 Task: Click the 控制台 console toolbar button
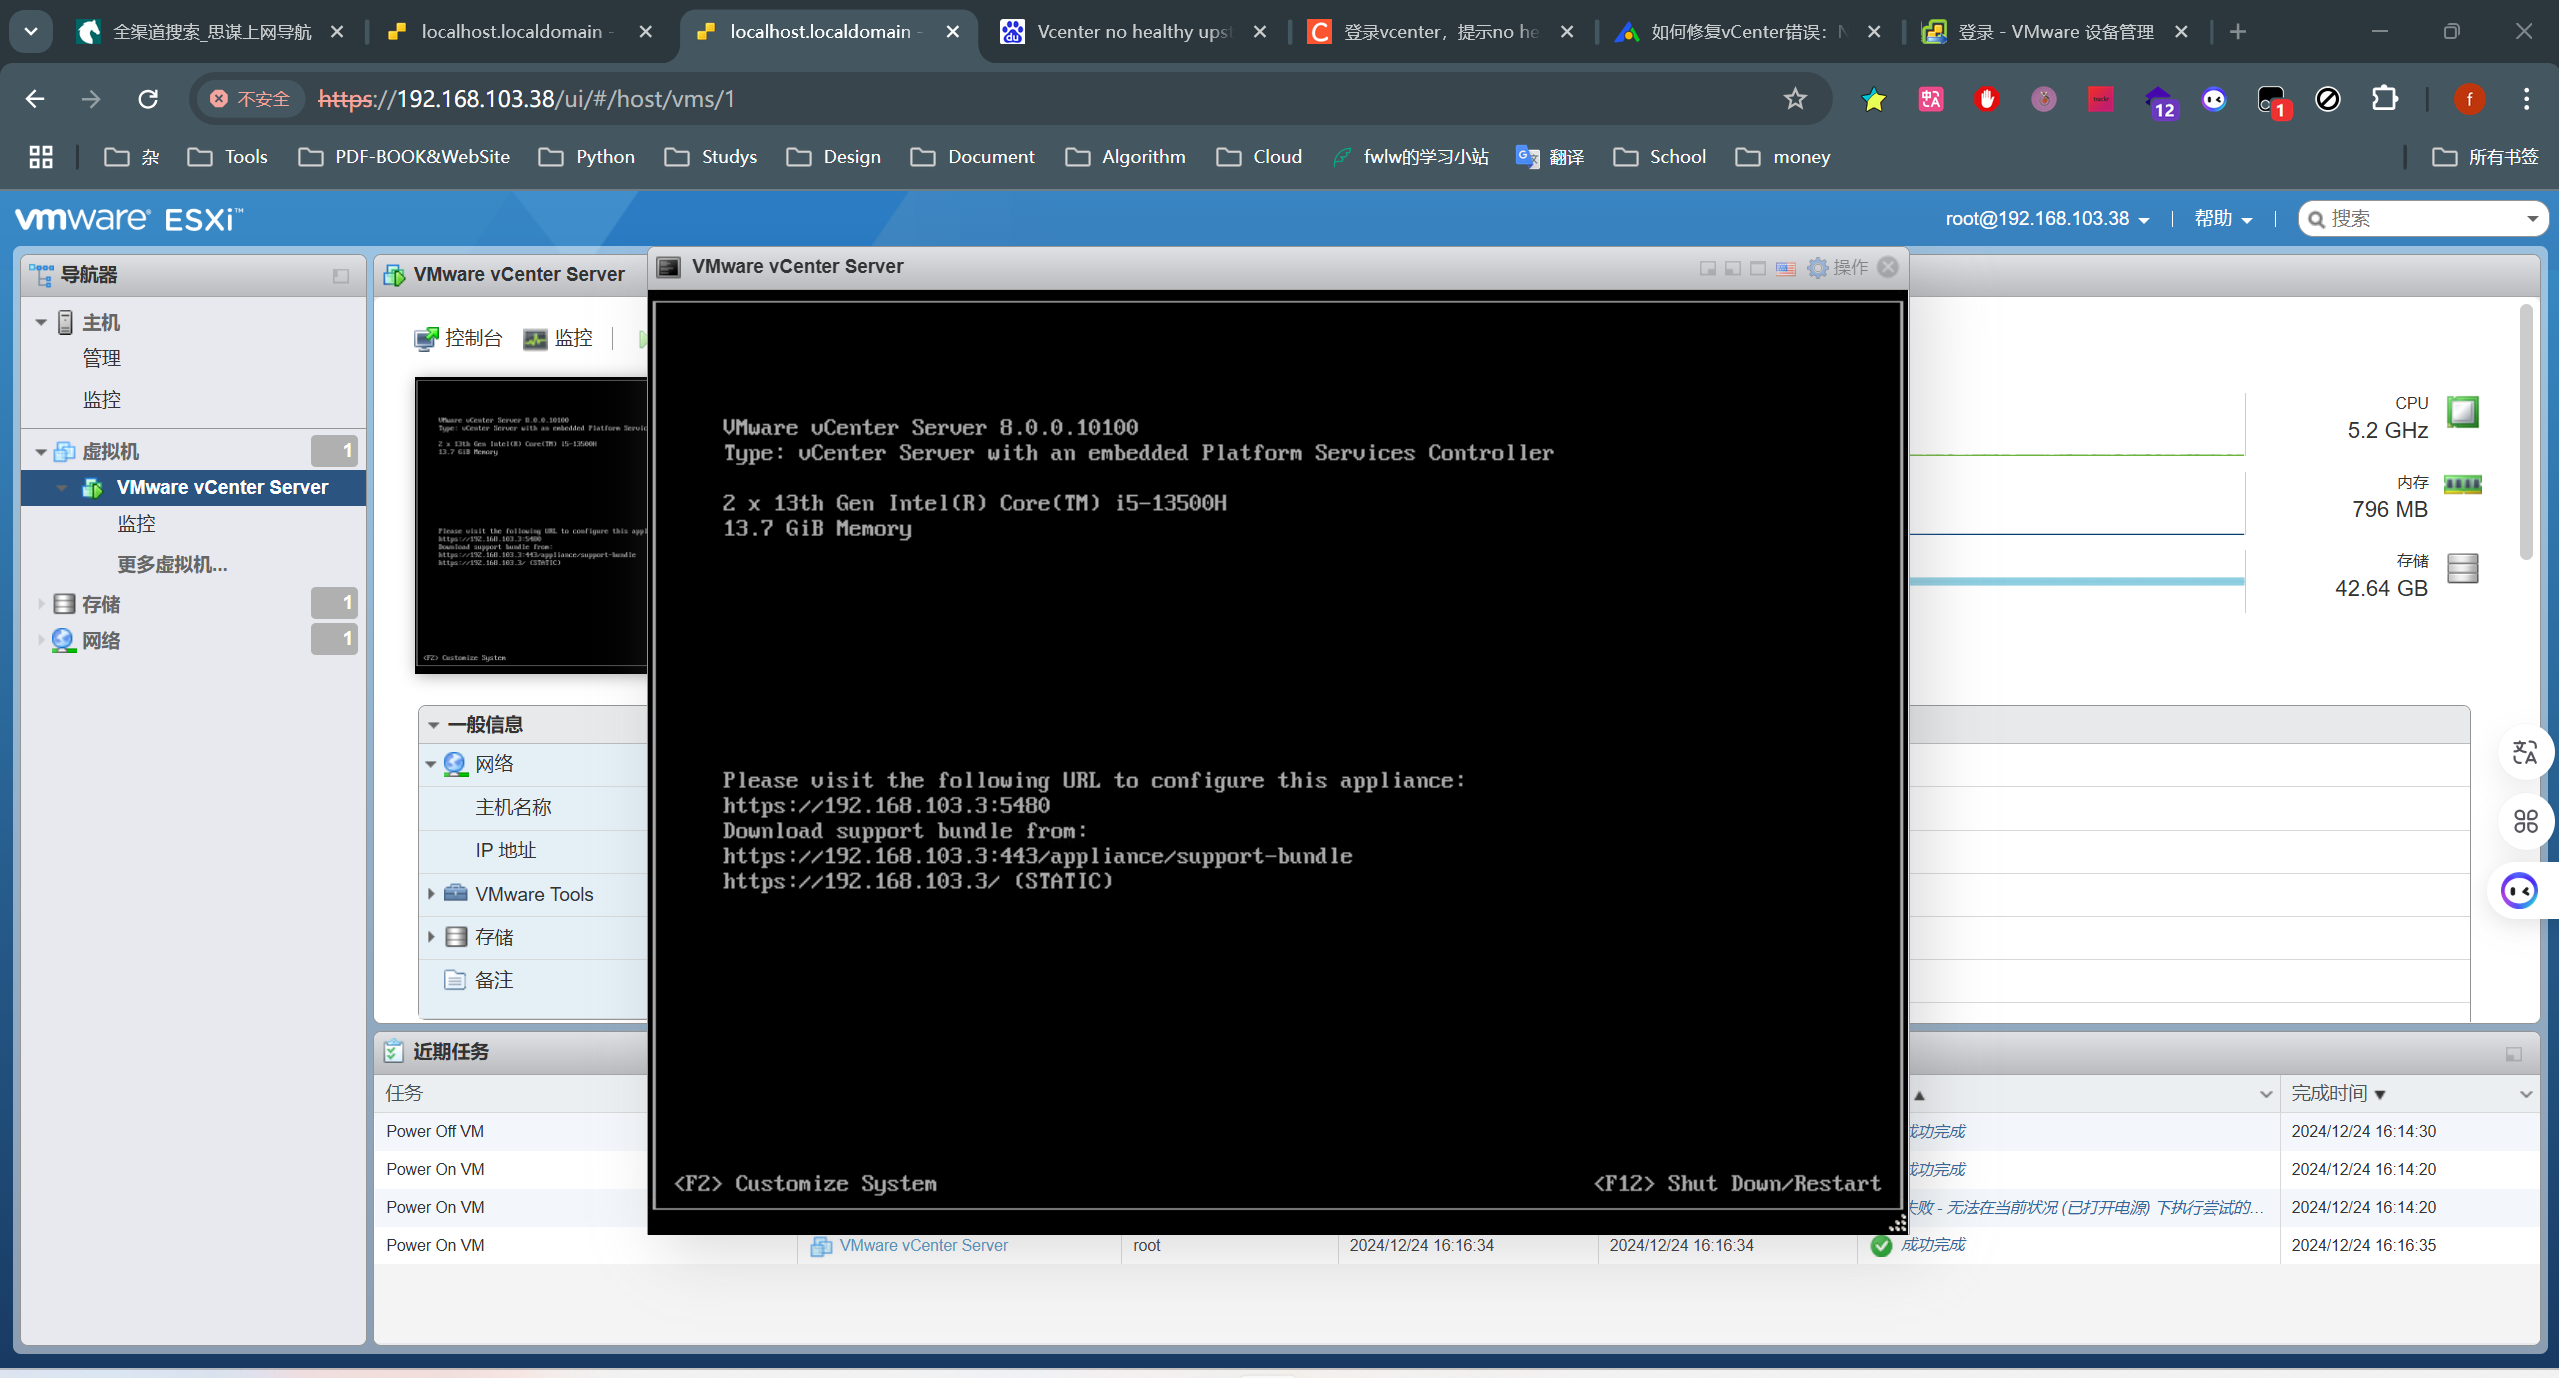click(x=458, y=338)
